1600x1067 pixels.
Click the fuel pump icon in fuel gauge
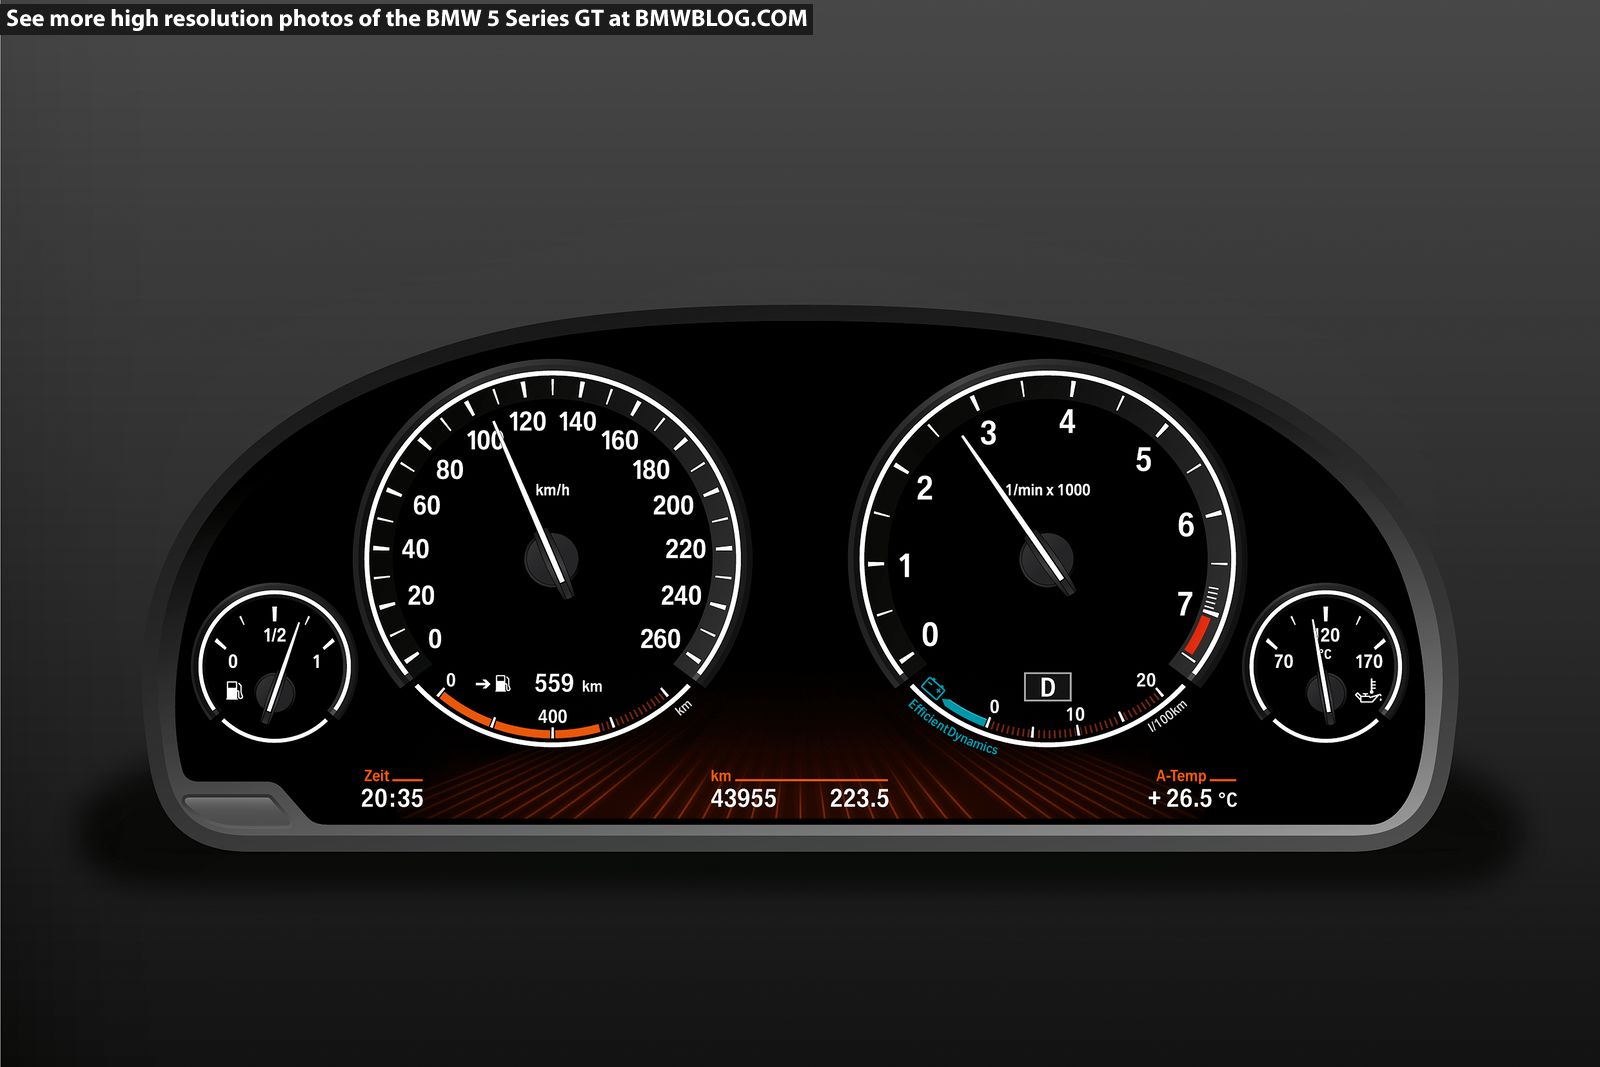pyautogui.click(x=234, y=690)
